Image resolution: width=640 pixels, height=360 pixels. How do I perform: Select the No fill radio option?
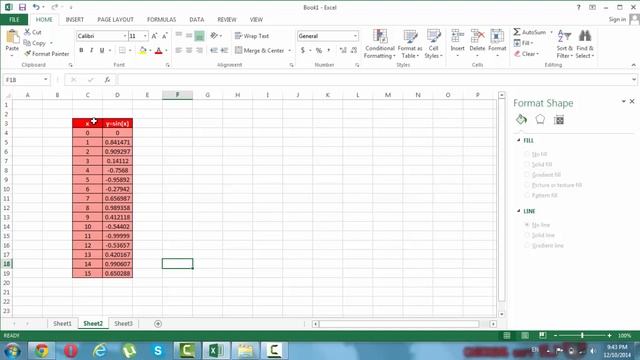pos(527,154)
